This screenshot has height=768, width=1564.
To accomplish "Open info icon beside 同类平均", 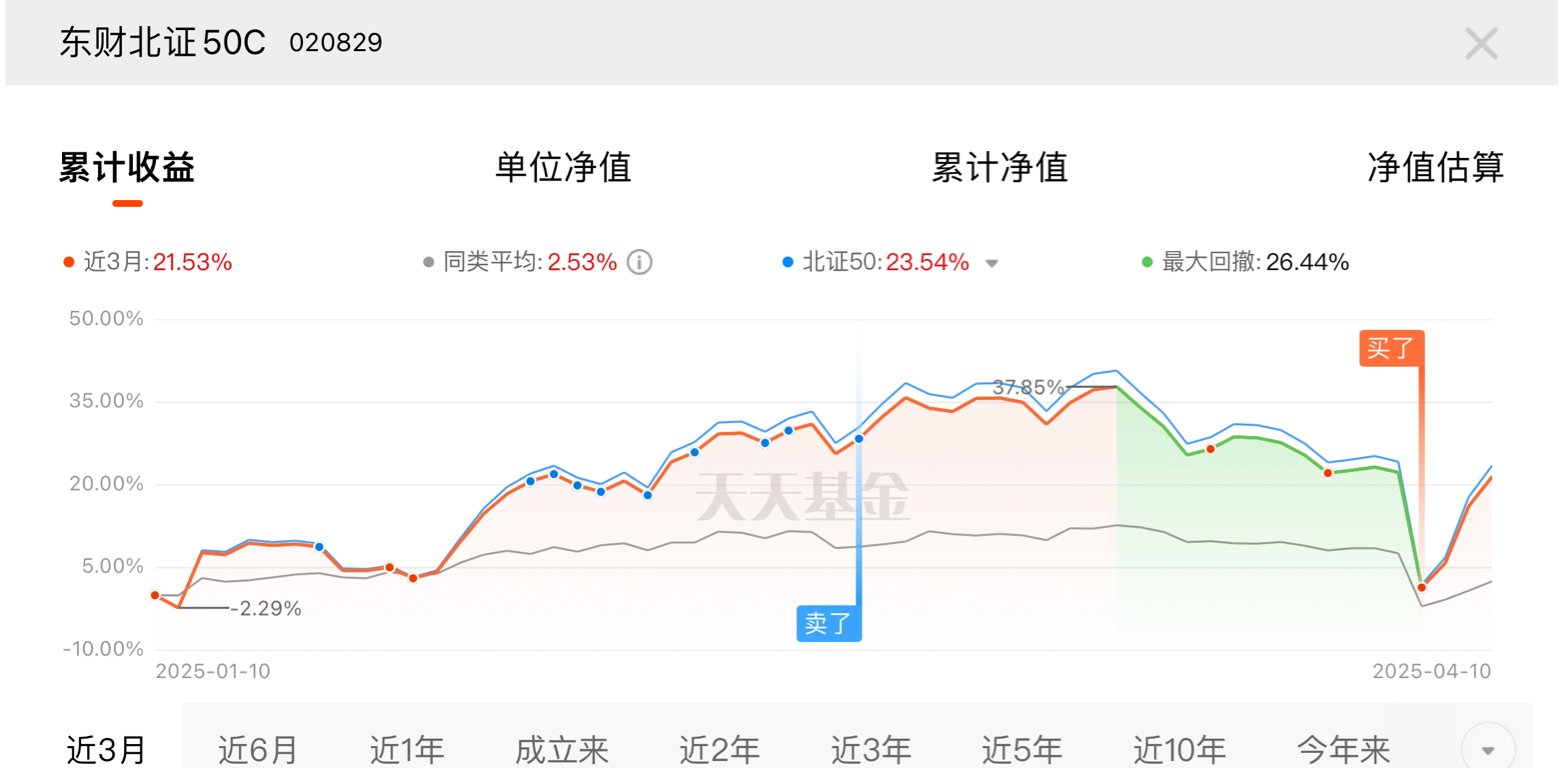I will 639,263.
